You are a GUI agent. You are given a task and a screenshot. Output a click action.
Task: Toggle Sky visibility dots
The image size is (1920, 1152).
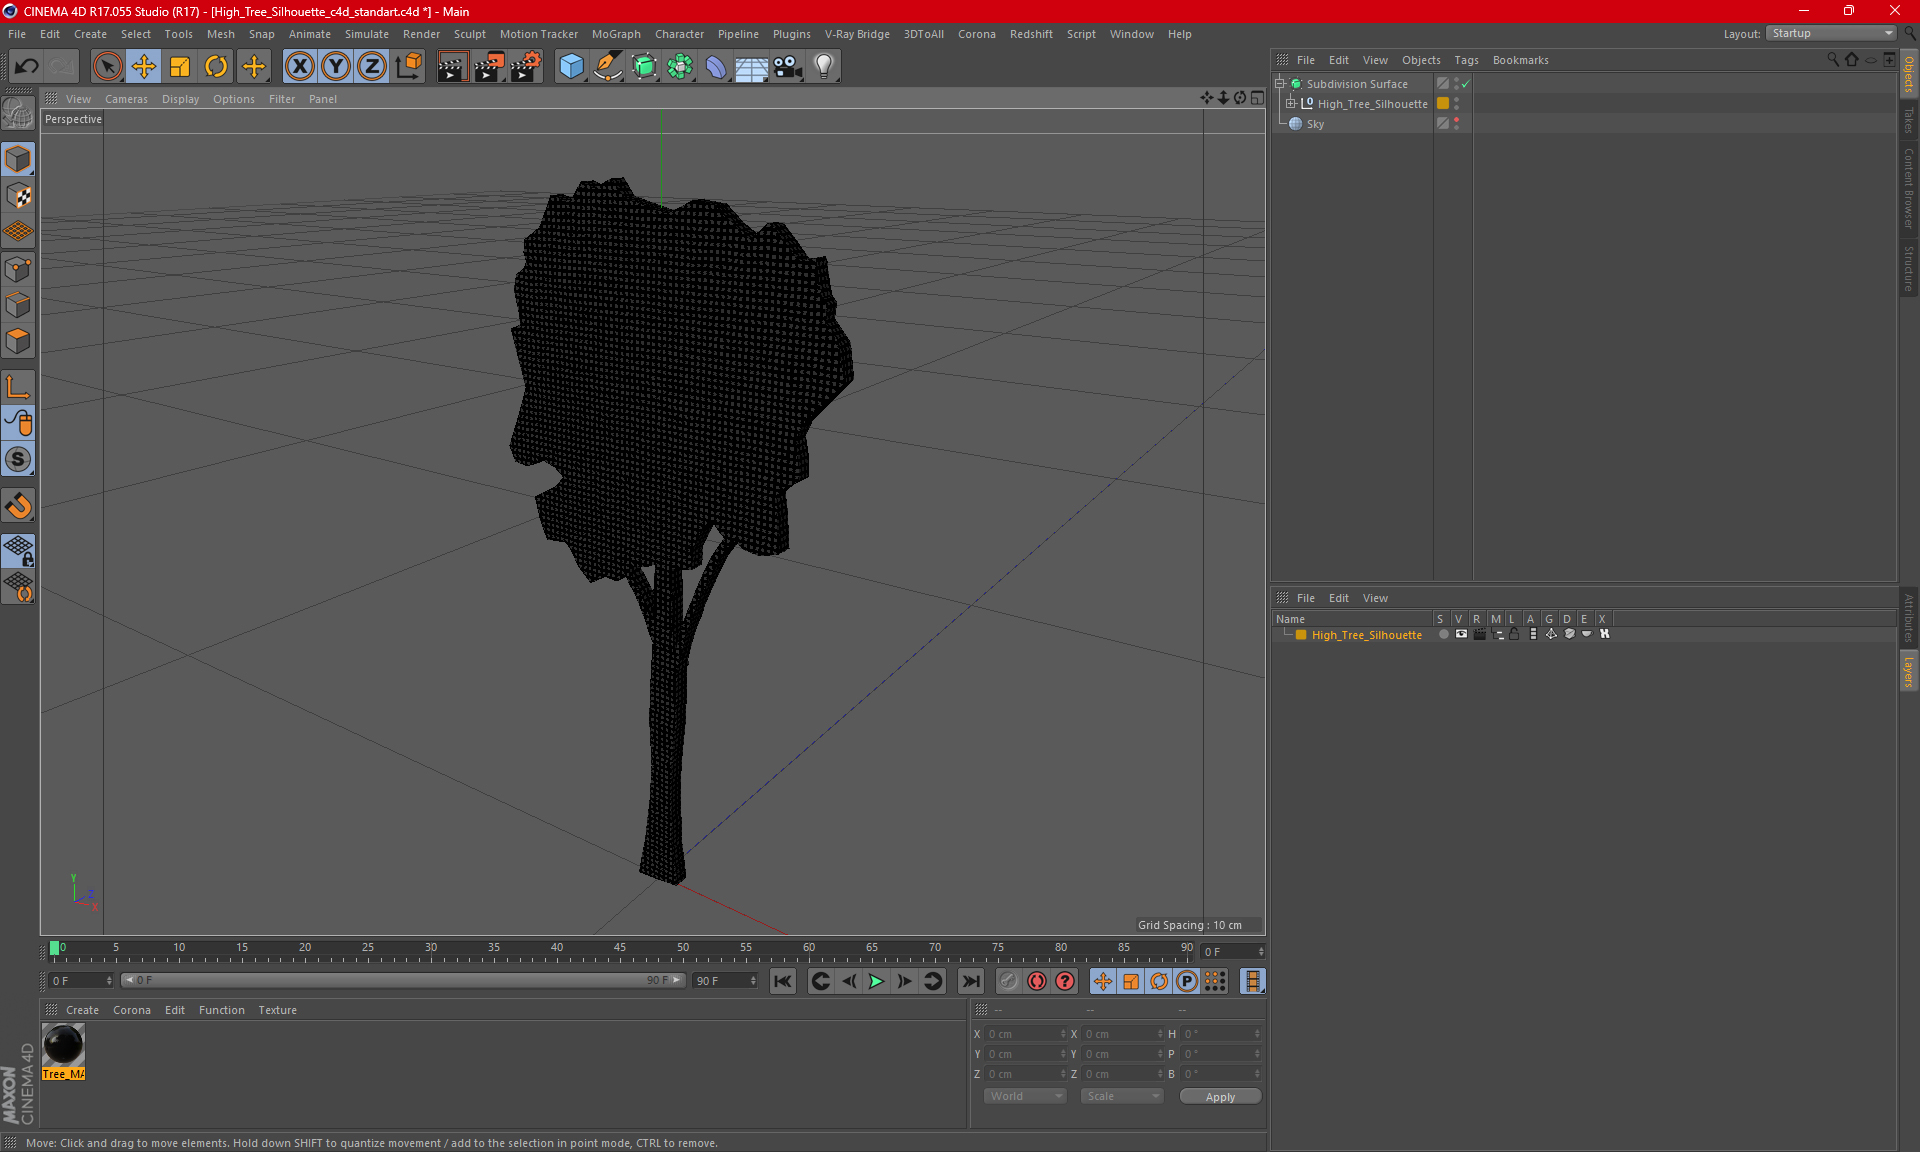click(1456, 123)
